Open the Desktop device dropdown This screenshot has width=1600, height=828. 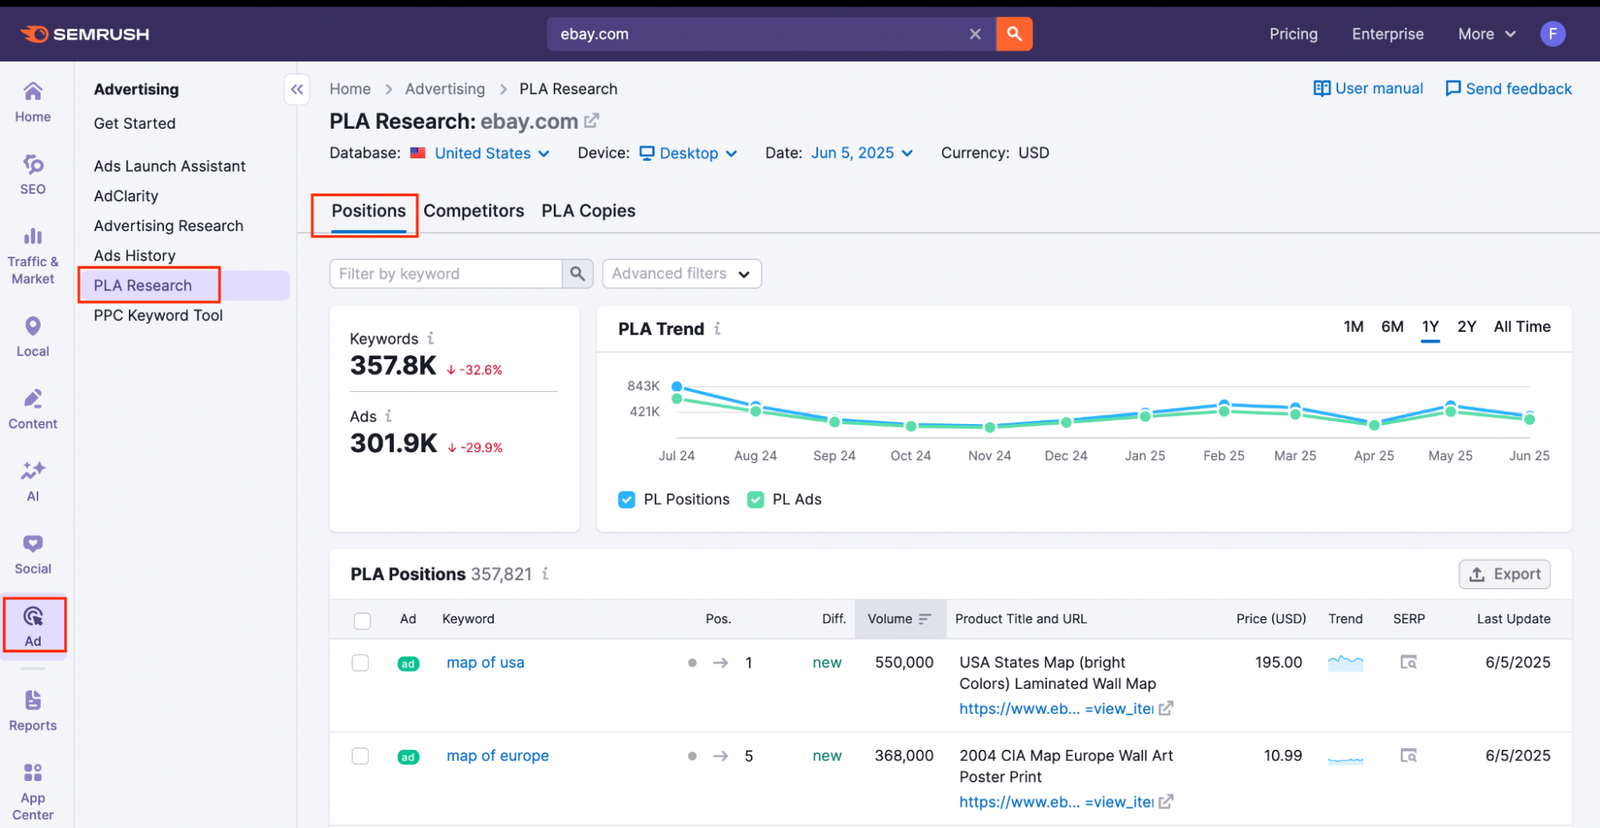tap(688, 153)
